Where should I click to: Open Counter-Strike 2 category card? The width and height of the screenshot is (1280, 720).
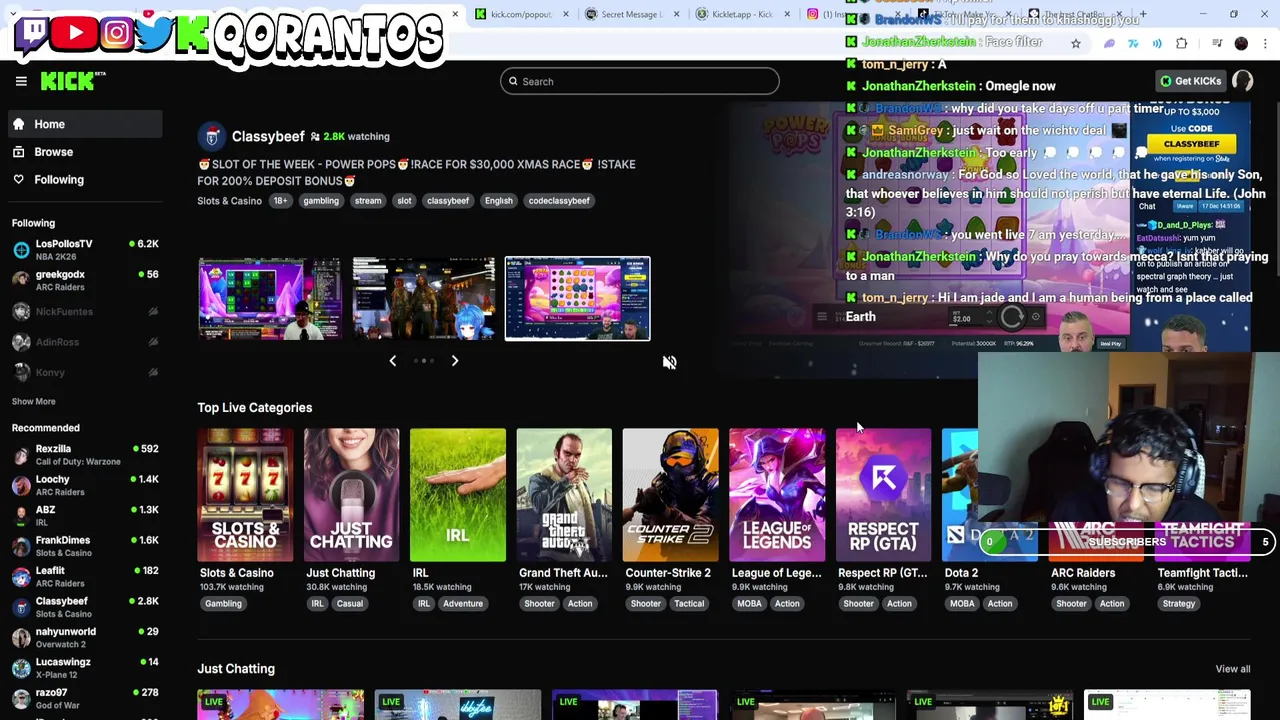point(670,495)
